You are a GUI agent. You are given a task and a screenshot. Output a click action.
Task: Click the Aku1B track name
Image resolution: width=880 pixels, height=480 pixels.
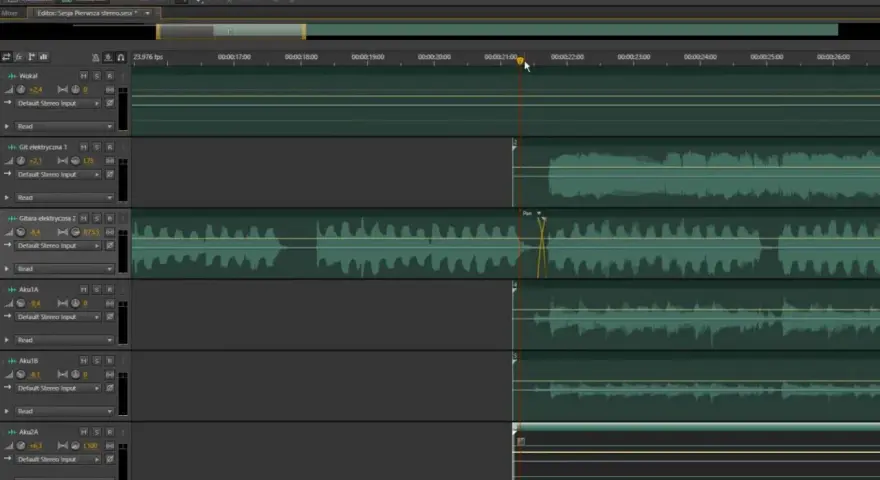click(x=29, y=361)
